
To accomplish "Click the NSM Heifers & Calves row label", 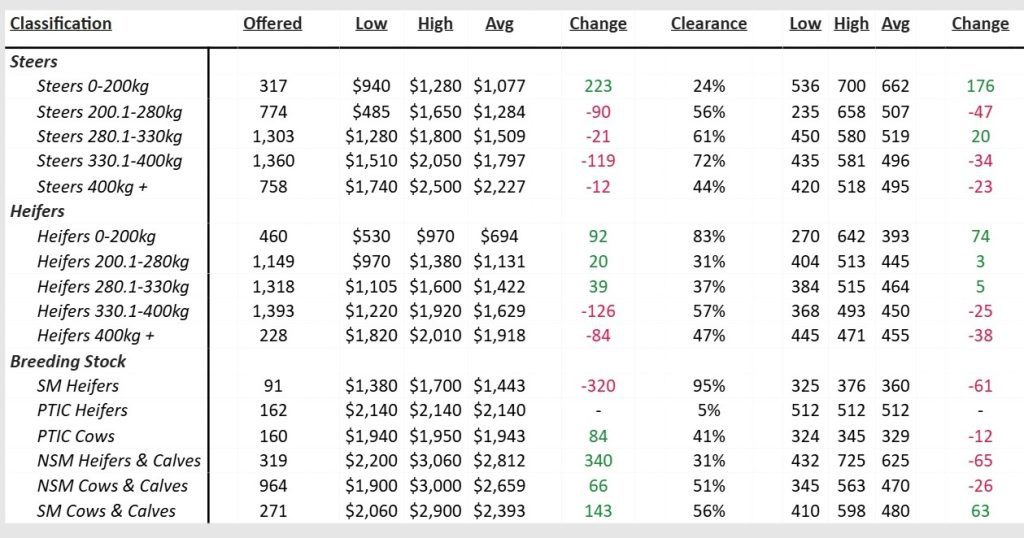I will pyautogui.click(x=119, y=461).
